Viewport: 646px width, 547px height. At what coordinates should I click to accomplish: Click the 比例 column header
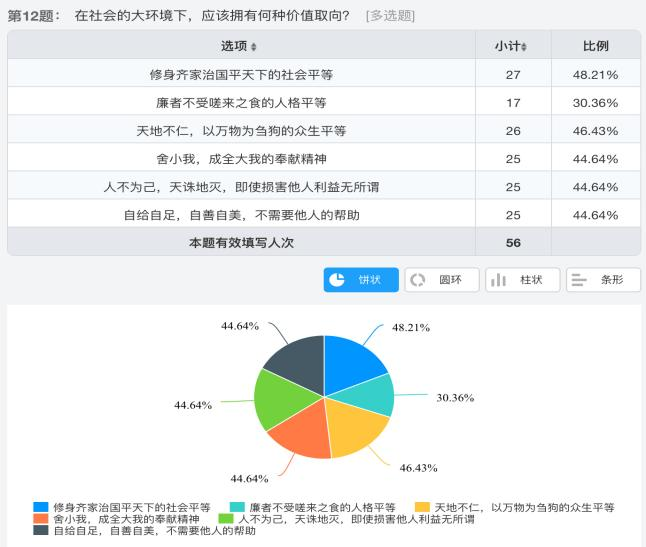click(x=596, y=46)
